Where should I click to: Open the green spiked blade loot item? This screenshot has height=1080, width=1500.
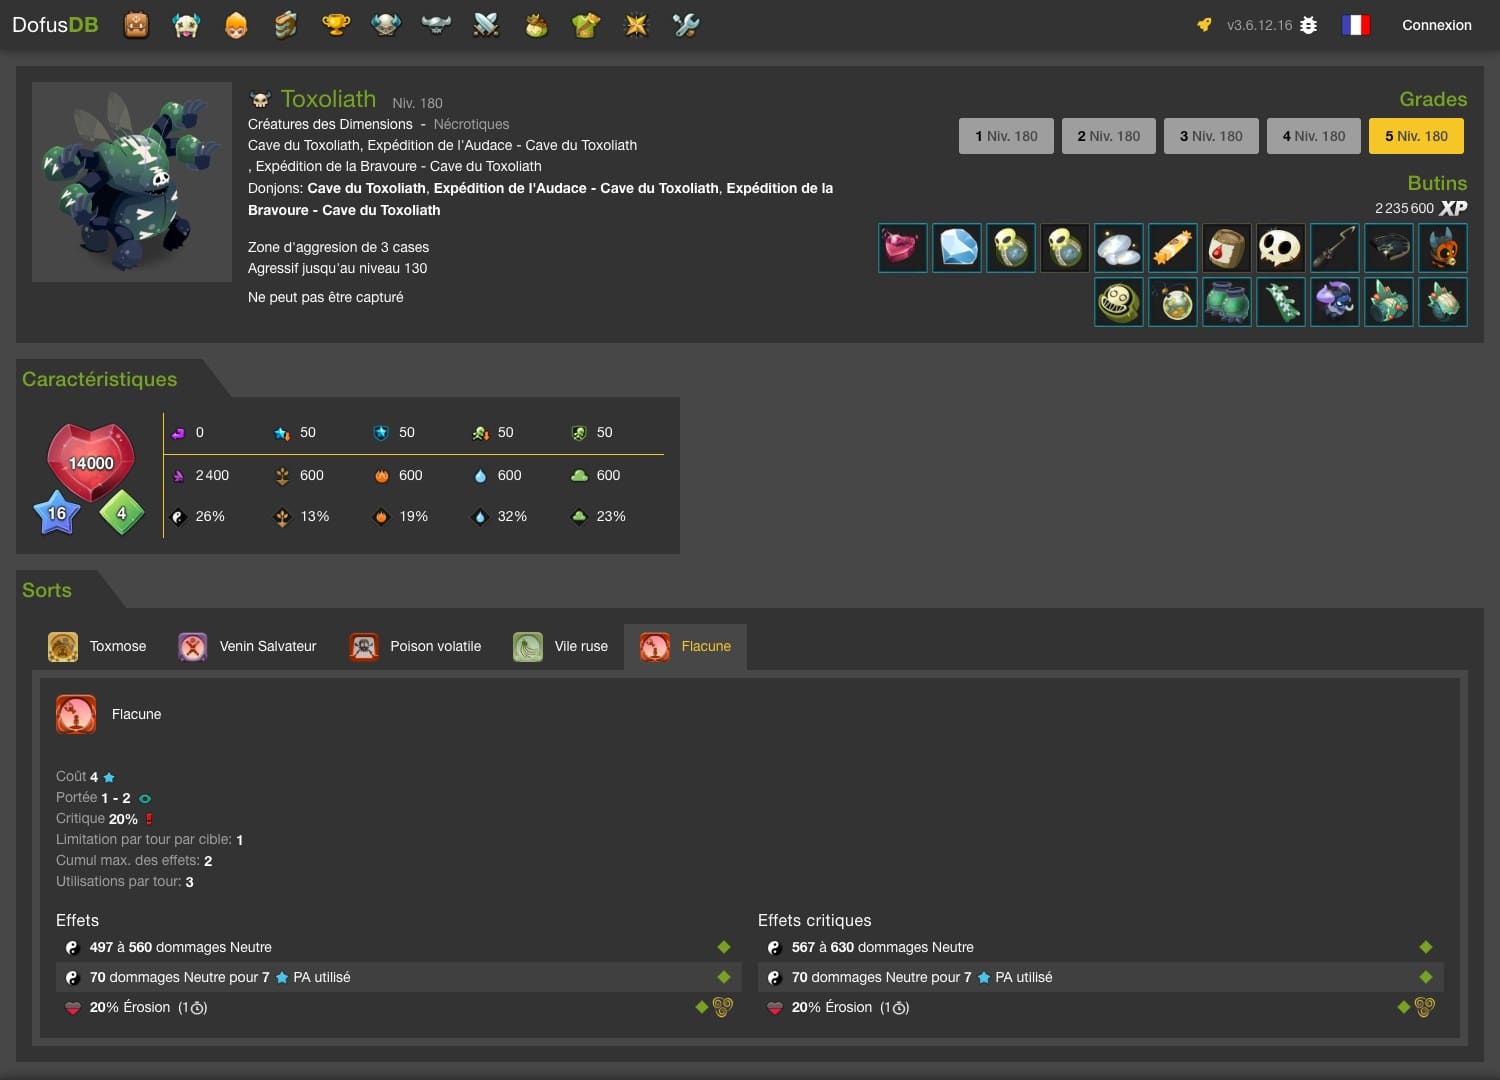tap(1281, 302)
